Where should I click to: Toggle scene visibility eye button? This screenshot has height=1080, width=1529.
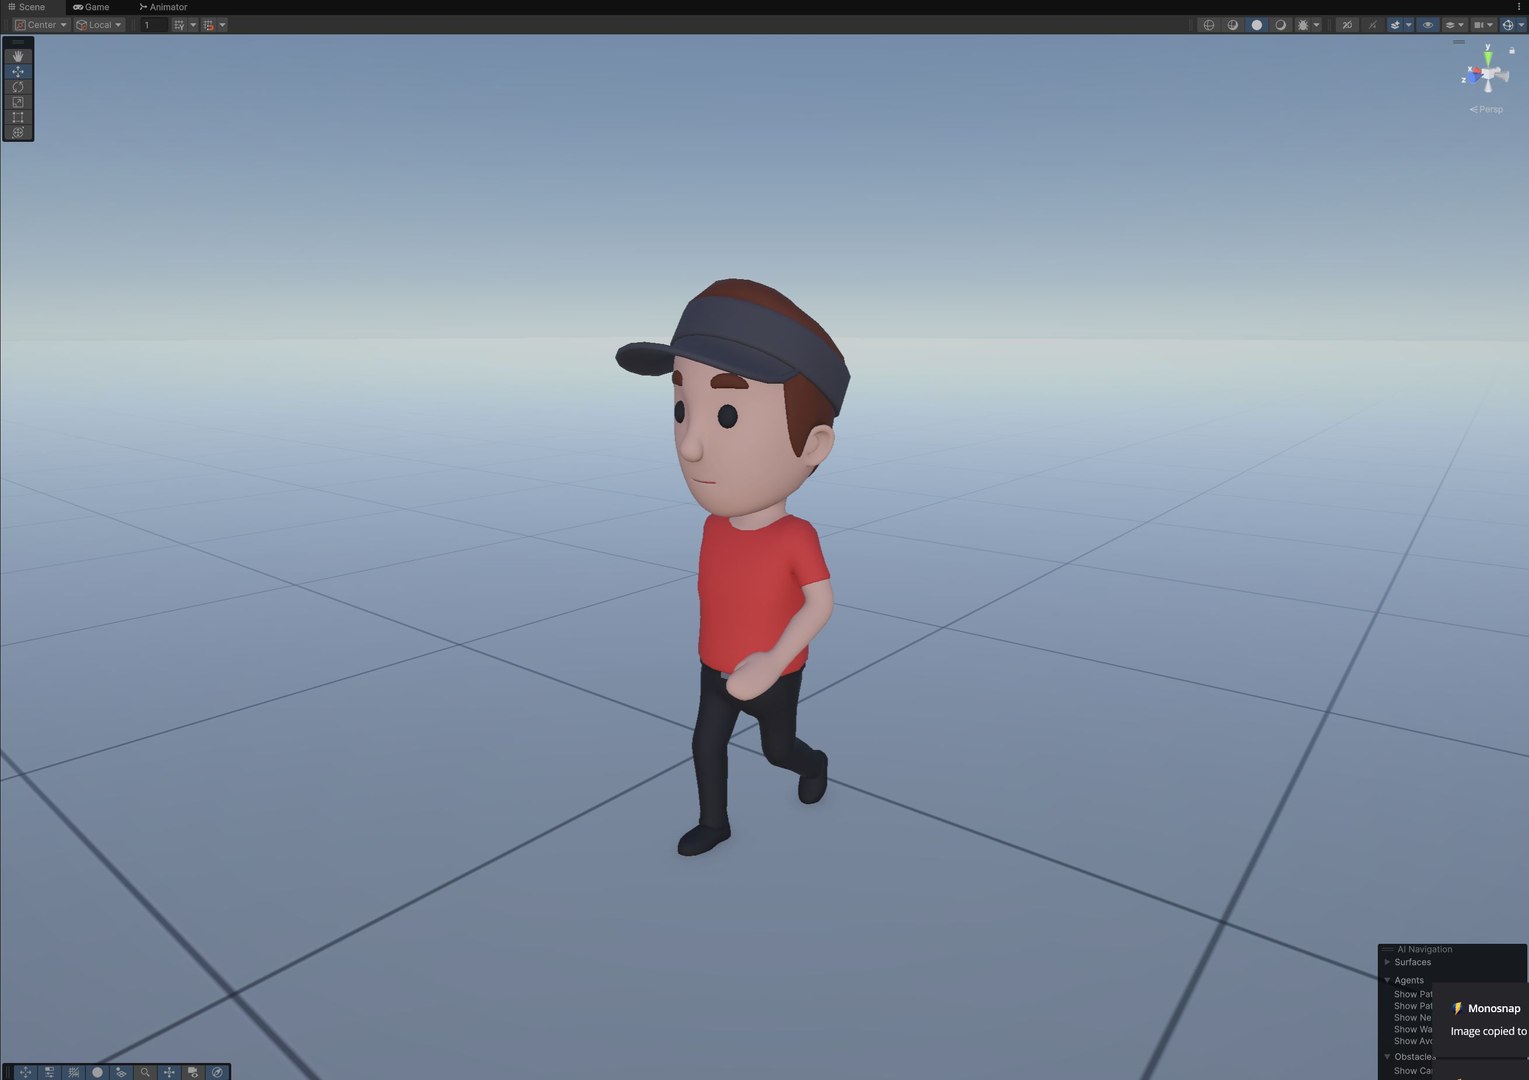pos(1428,25)
